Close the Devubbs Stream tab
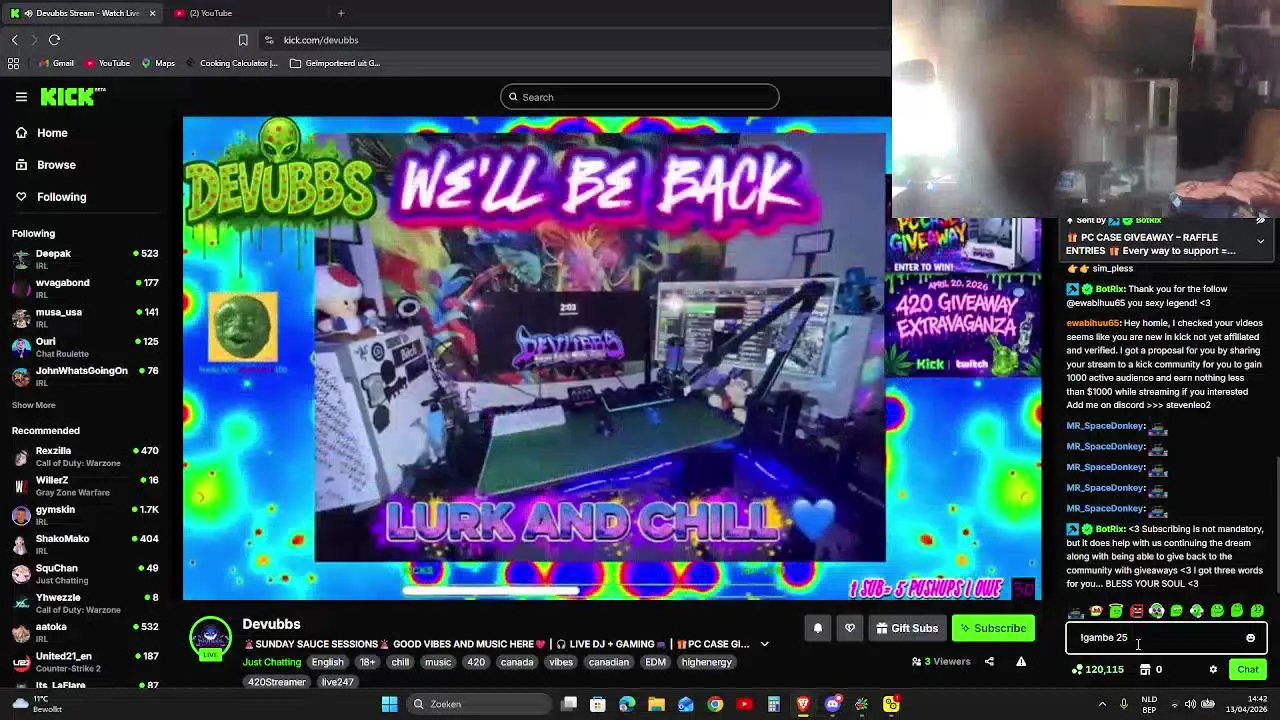Screen dimensions: 1280x720 point(152,13)
